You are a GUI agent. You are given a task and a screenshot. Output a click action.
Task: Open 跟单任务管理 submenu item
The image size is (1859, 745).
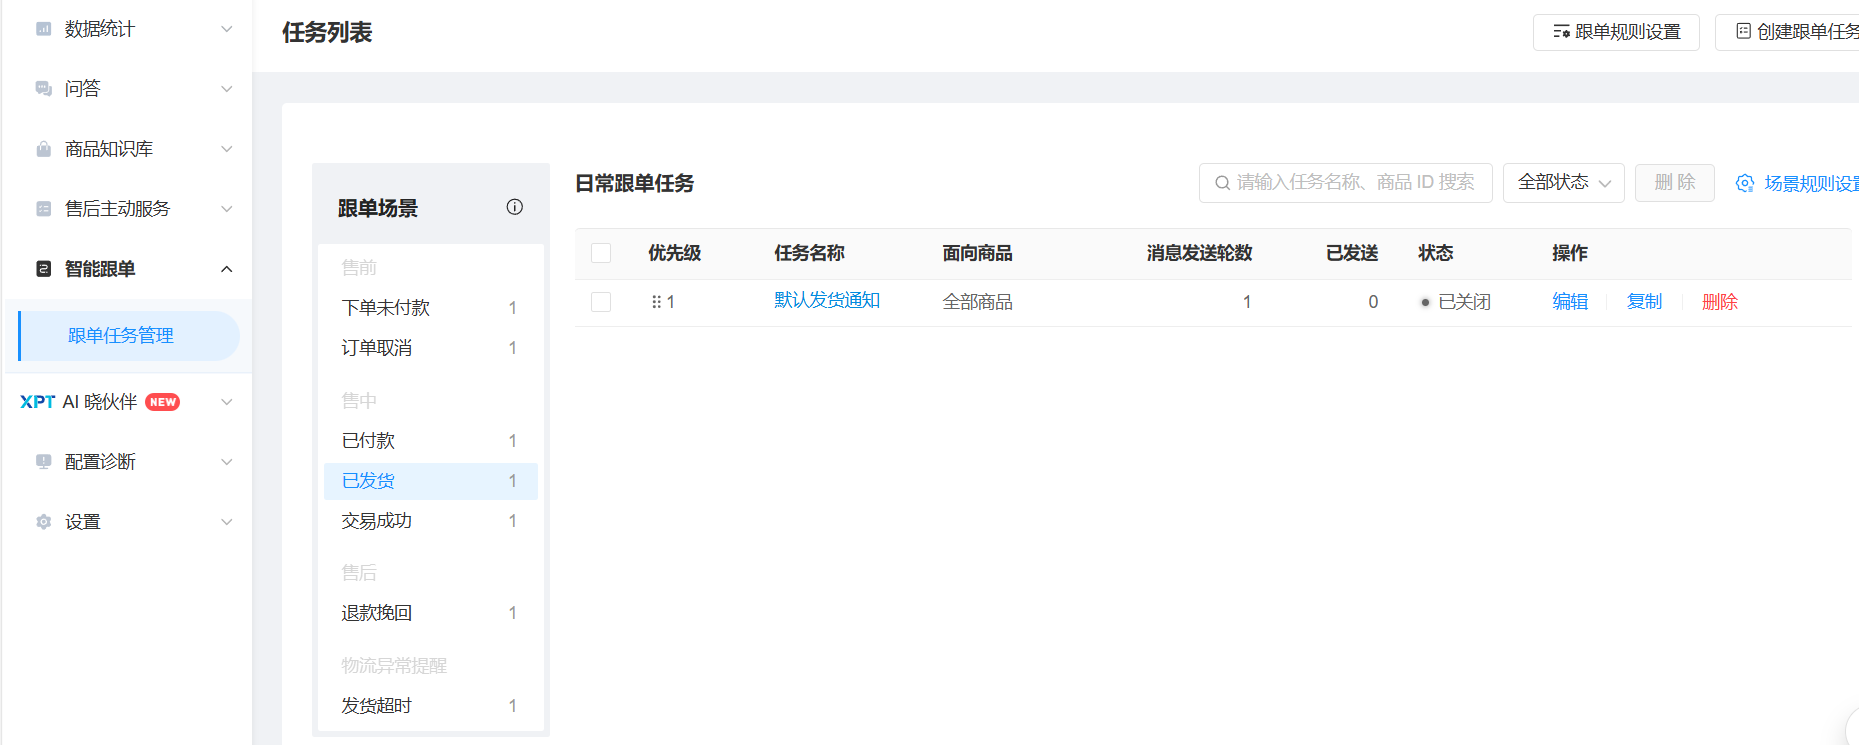click(129, 336)
